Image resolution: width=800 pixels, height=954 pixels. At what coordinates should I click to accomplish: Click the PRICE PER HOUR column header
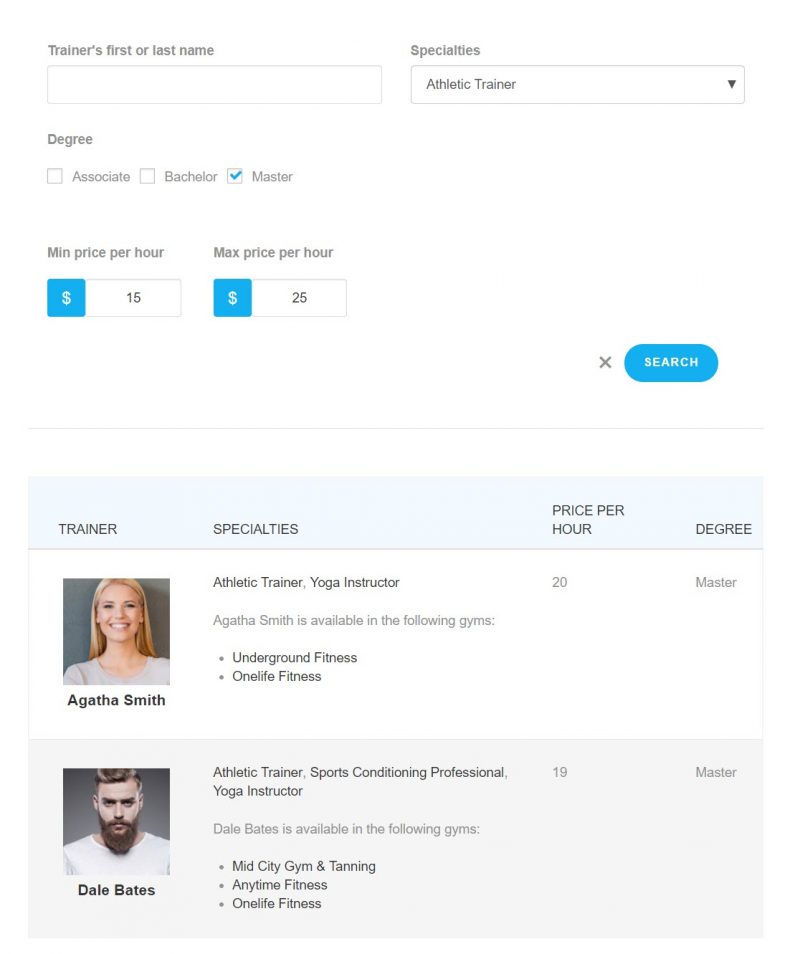coord(588,520)
